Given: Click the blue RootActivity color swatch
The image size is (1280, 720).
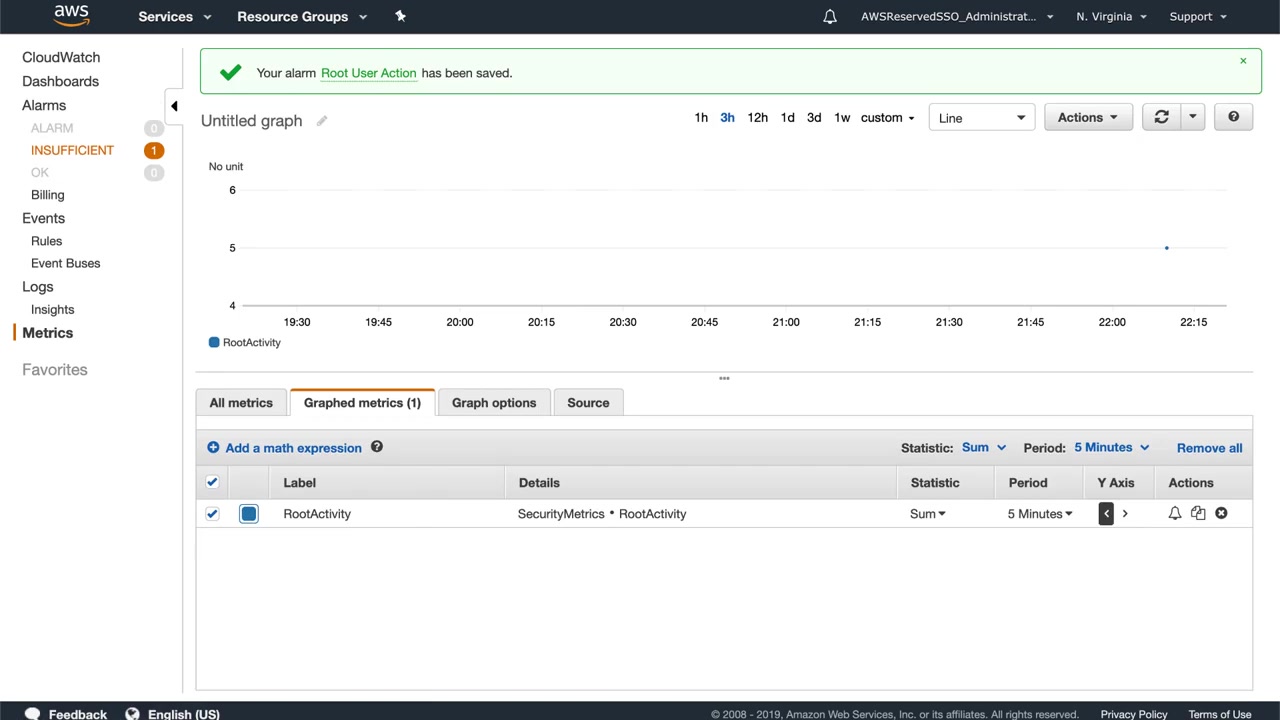Looking at the screenshot, I should pos(249,514).
